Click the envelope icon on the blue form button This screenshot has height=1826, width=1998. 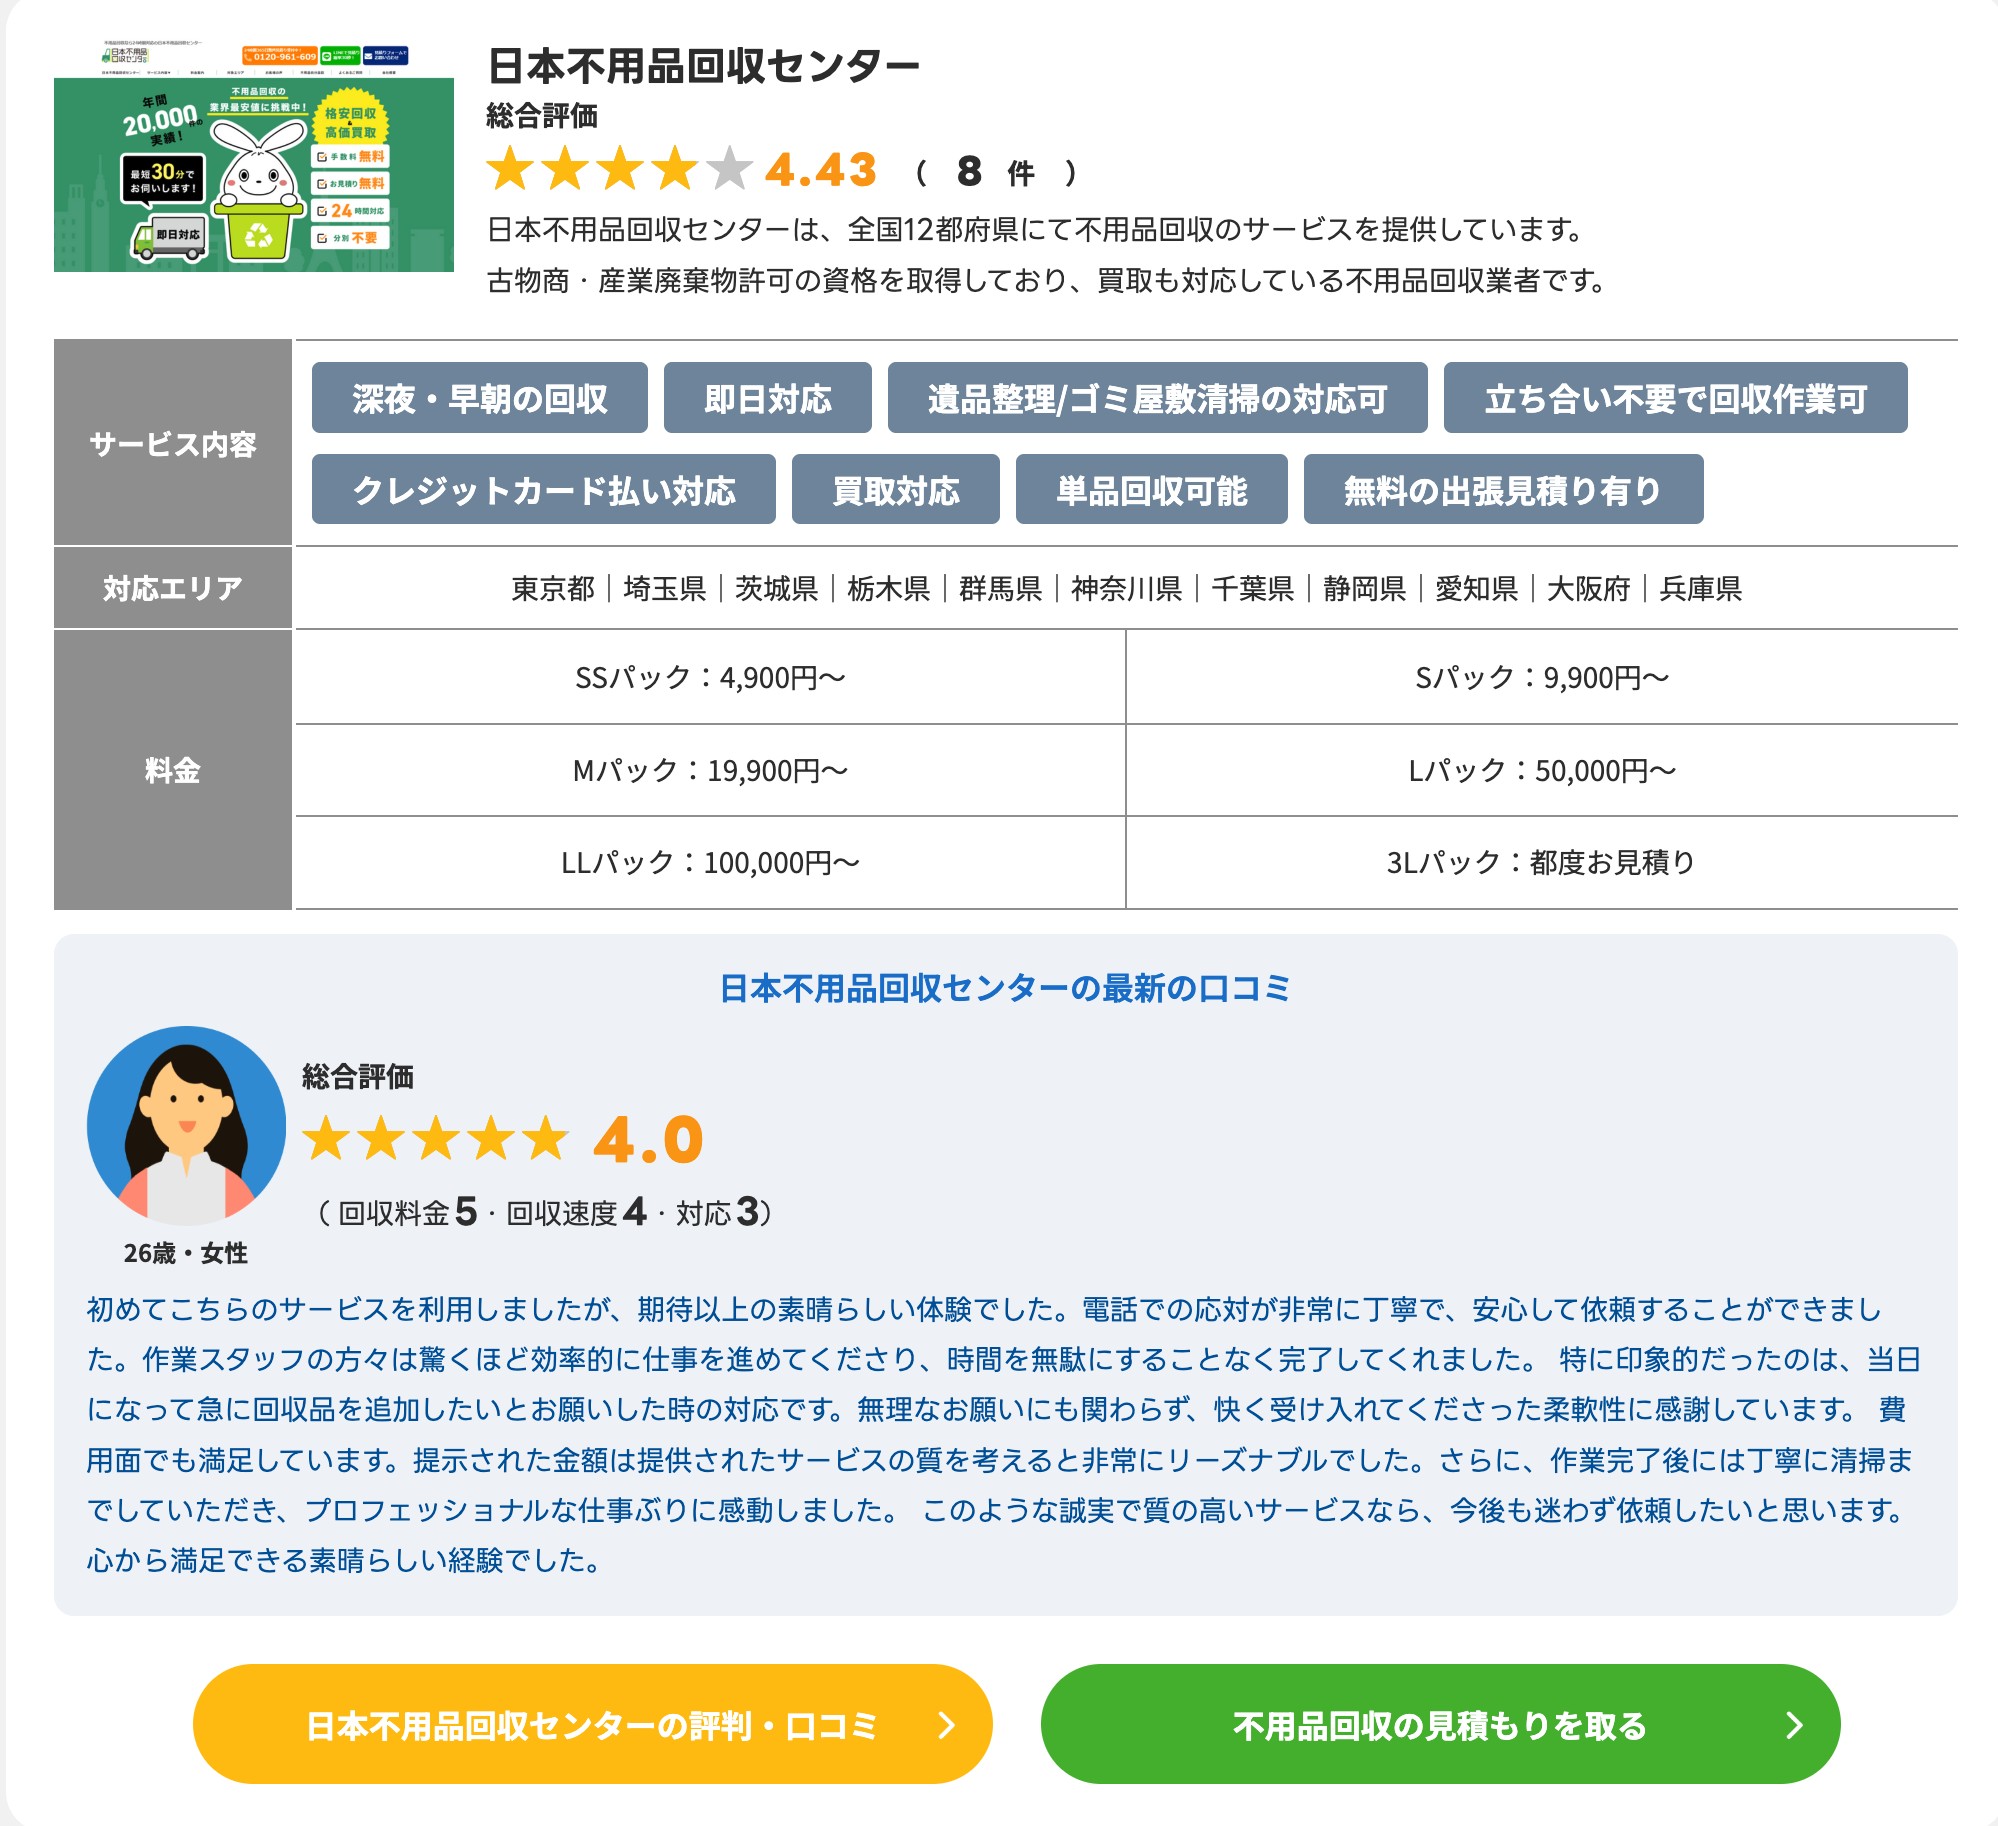pyautogui.click(x=368, y=55)
